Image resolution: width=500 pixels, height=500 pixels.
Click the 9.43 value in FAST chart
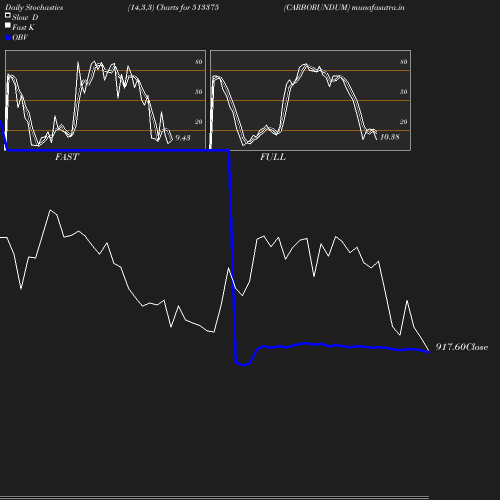(183, 138)
